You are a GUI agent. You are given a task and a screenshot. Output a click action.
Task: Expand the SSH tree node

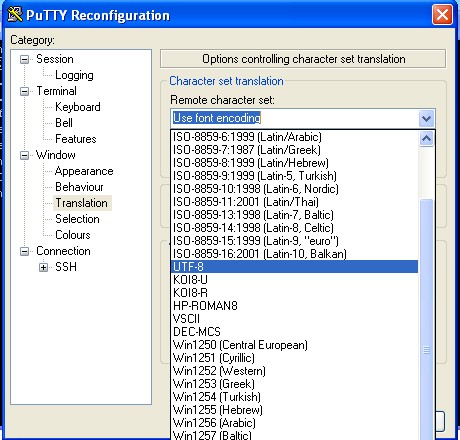(43, 267)
